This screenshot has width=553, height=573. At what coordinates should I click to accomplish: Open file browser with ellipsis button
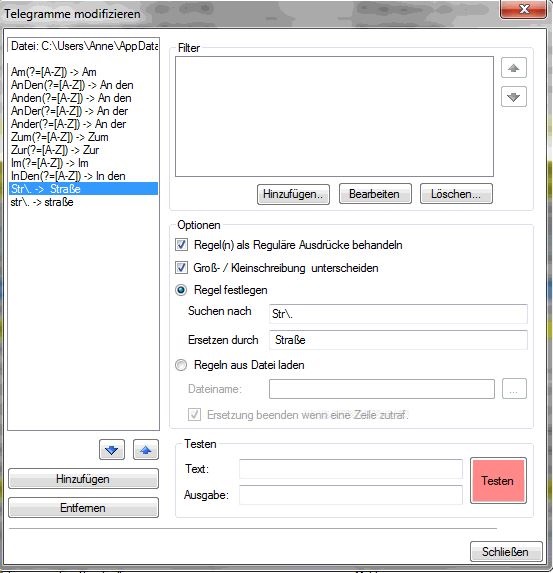pos(514,389)
